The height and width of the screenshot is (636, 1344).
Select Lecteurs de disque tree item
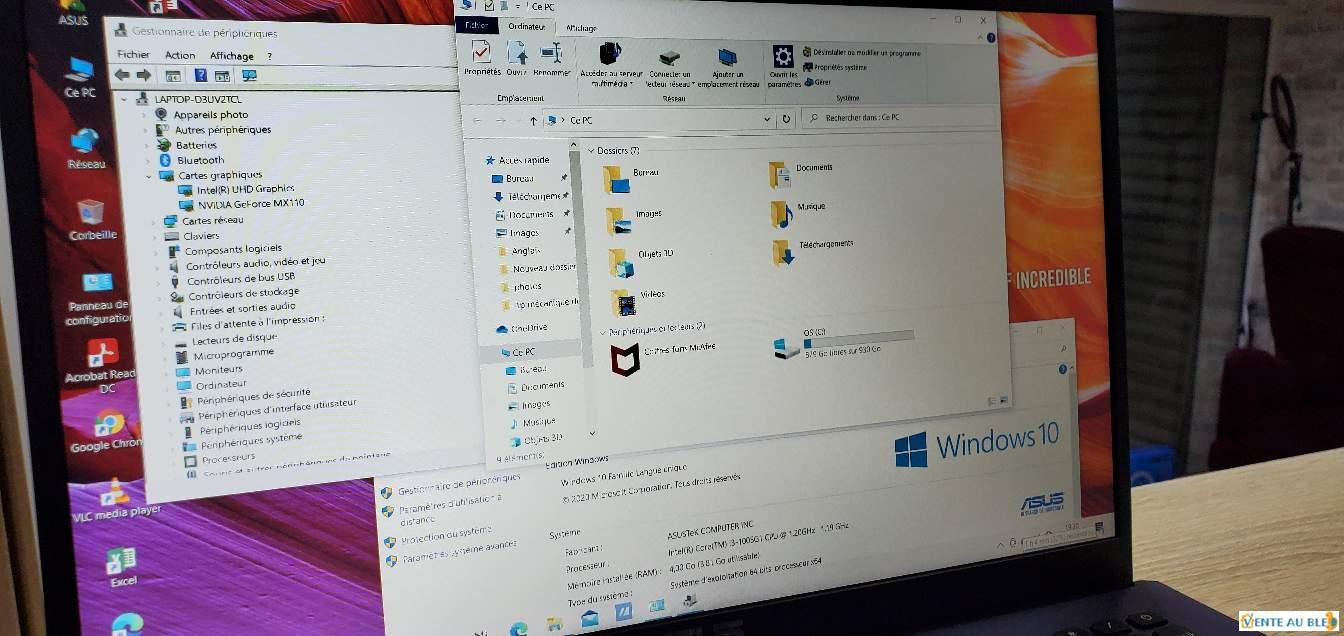[x=234, y=339]
